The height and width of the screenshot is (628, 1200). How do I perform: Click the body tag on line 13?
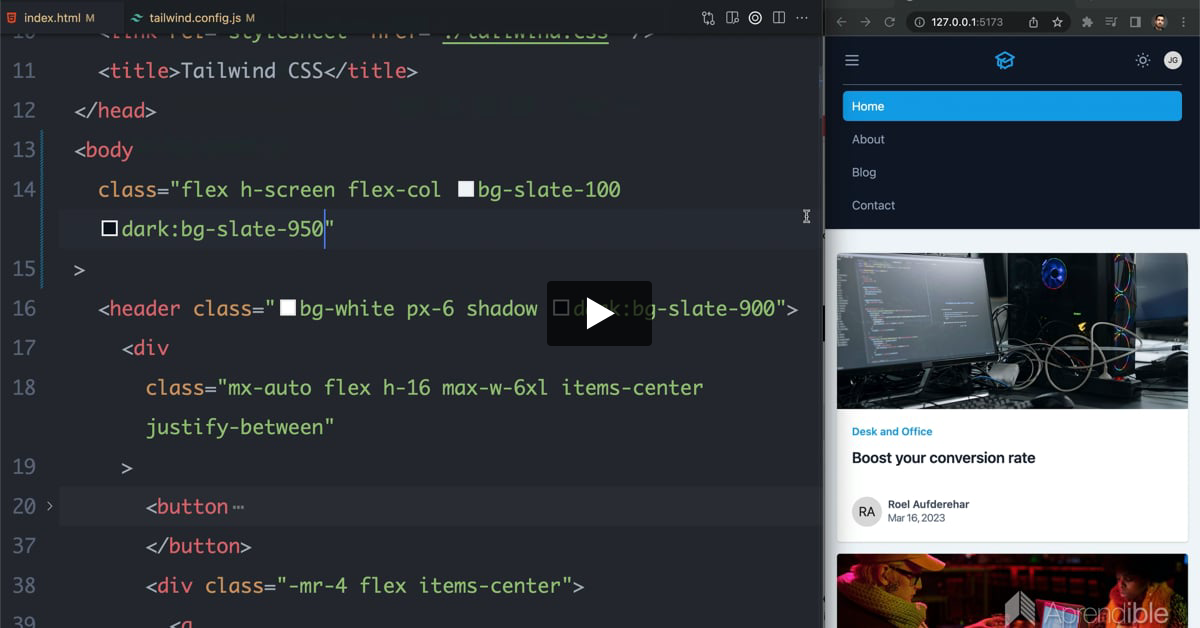[109, 150]
